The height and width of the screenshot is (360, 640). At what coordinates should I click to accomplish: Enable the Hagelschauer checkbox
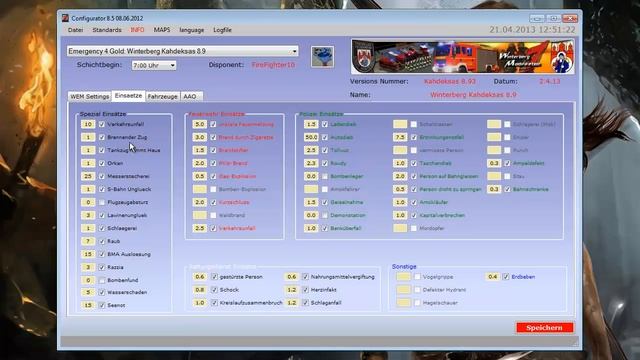pos(417,303)
